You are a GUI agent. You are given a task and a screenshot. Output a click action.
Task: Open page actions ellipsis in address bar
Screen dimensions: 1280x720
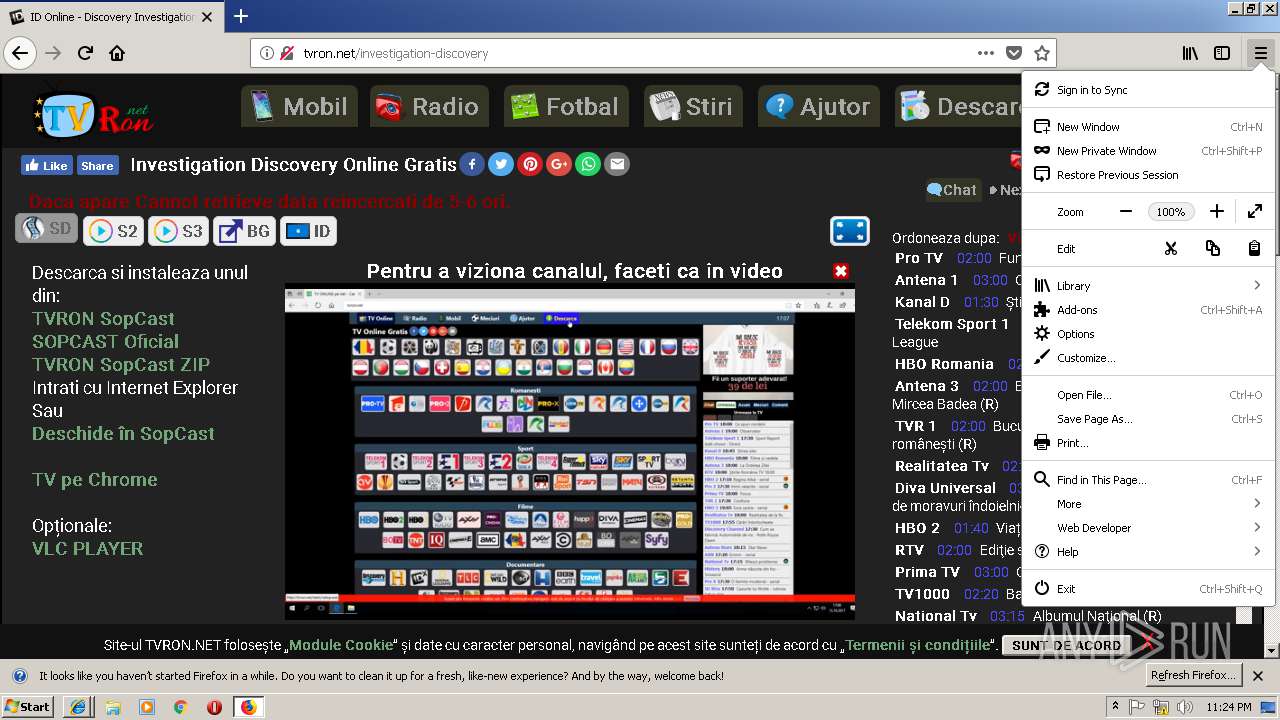986,53
